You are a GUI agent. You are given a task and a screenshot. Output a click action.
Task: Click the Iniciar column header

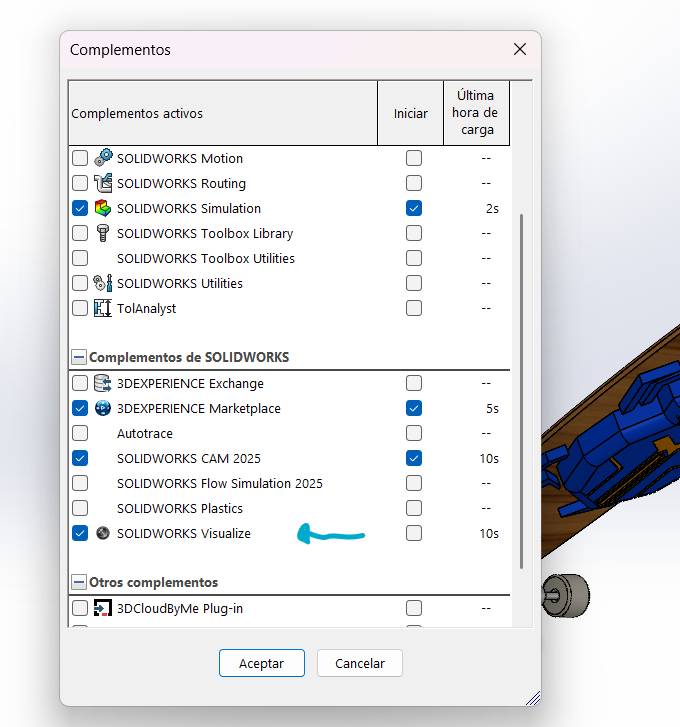click(411, 113)
